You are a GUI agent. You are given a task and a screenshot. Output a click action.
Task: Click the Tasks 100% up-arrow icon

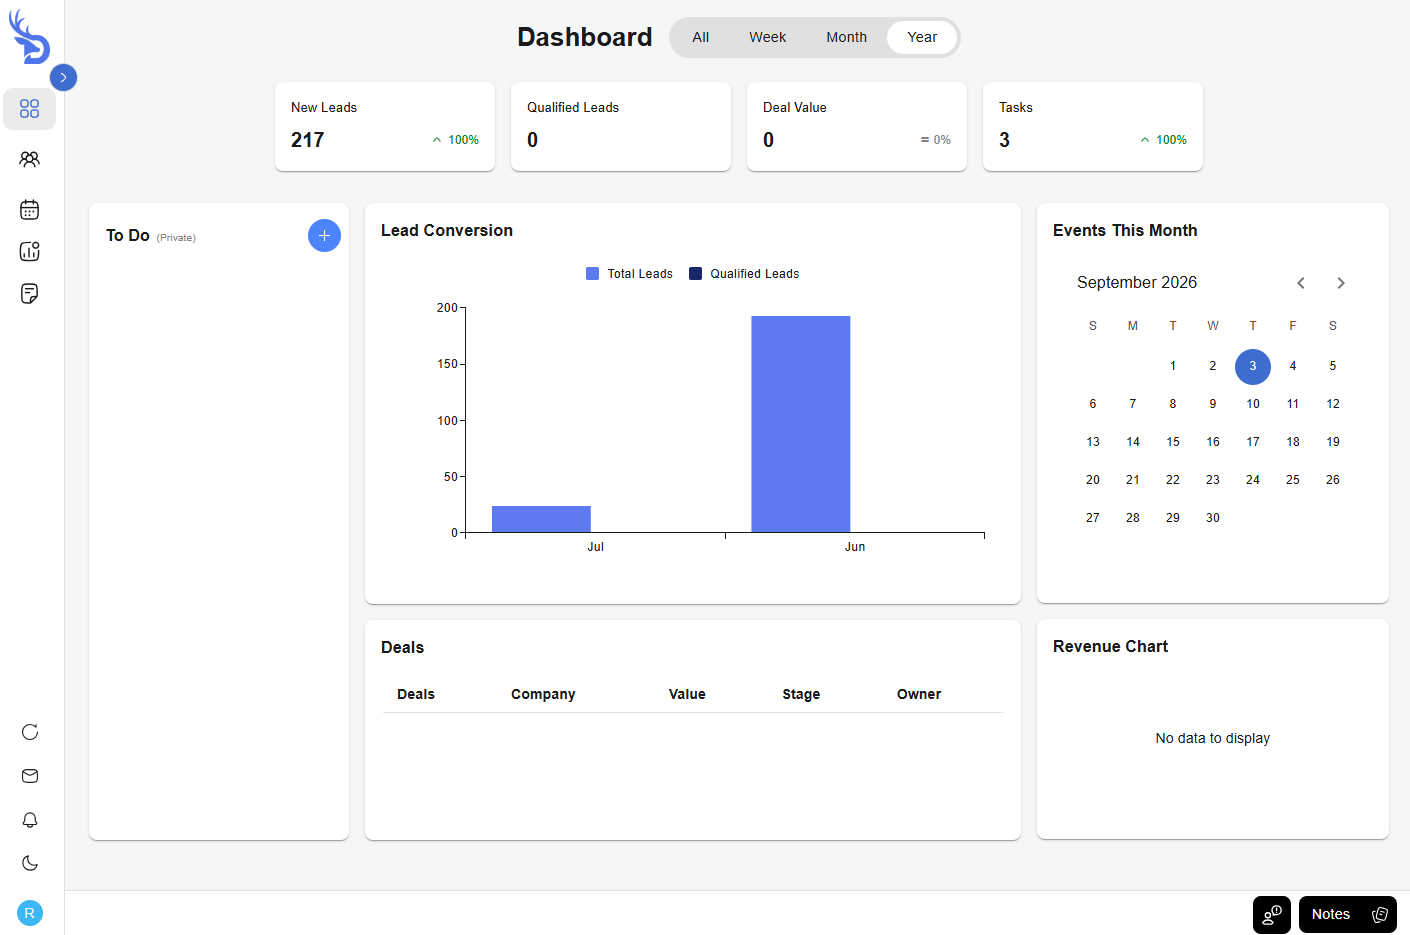click(x=1145, y=140)
